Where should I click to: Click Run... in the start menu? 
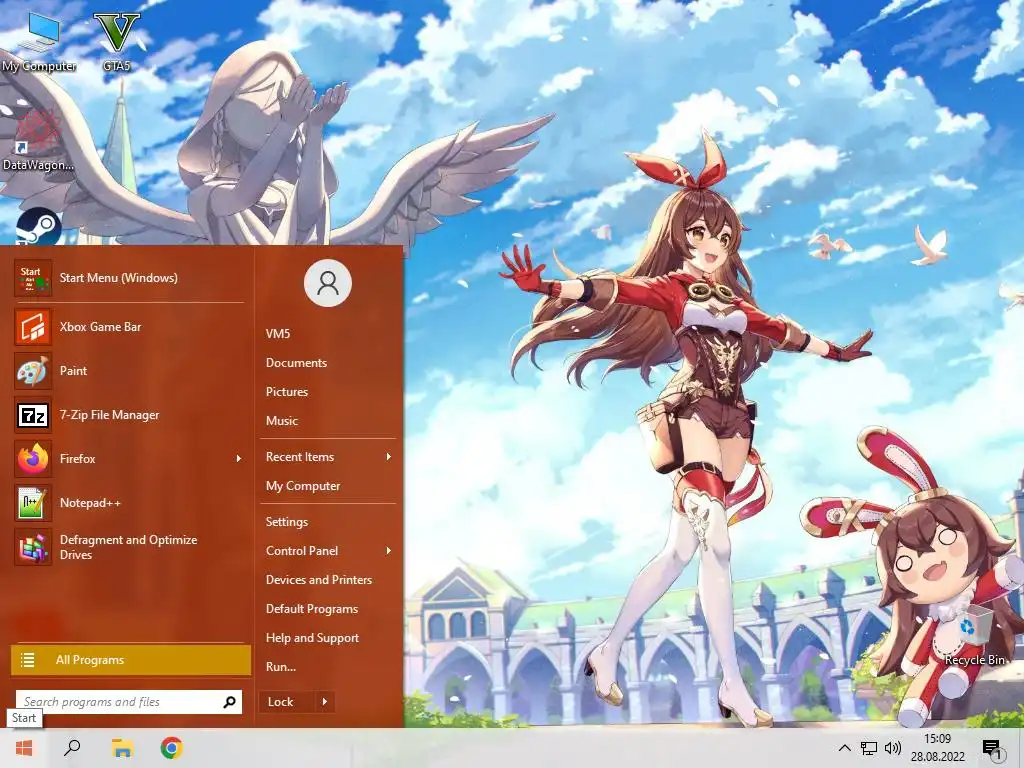coord(281,667)
